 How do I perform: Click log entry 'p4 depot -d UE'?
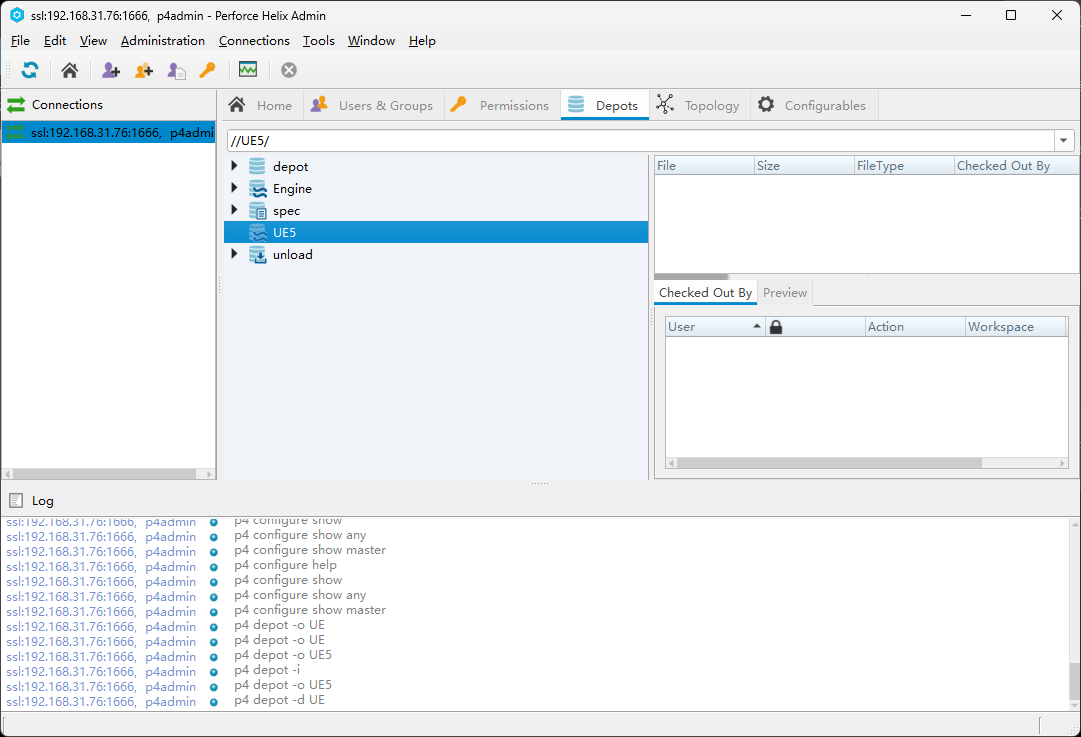click(279, 700)
